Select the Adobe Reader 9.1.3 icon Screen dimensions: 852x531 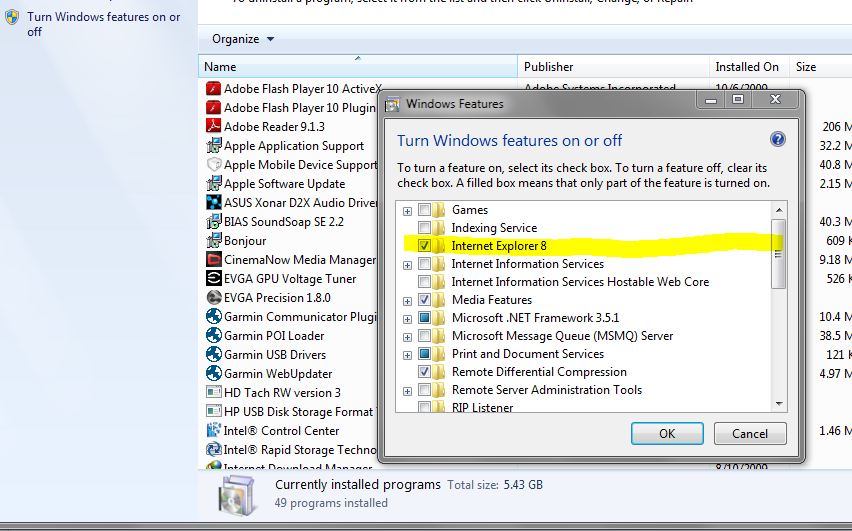pyautogui.click(x=214, y=126)
